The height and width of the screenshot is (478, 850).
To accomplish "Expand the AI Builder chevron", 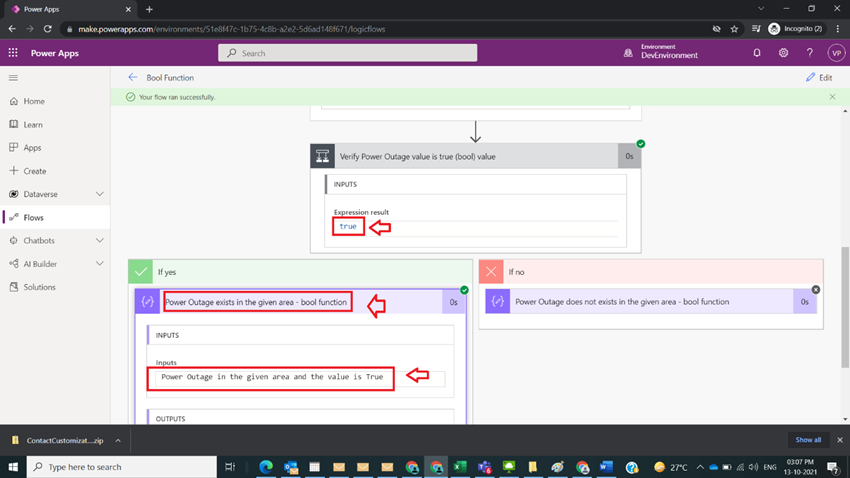I will [x=100, y=264].
